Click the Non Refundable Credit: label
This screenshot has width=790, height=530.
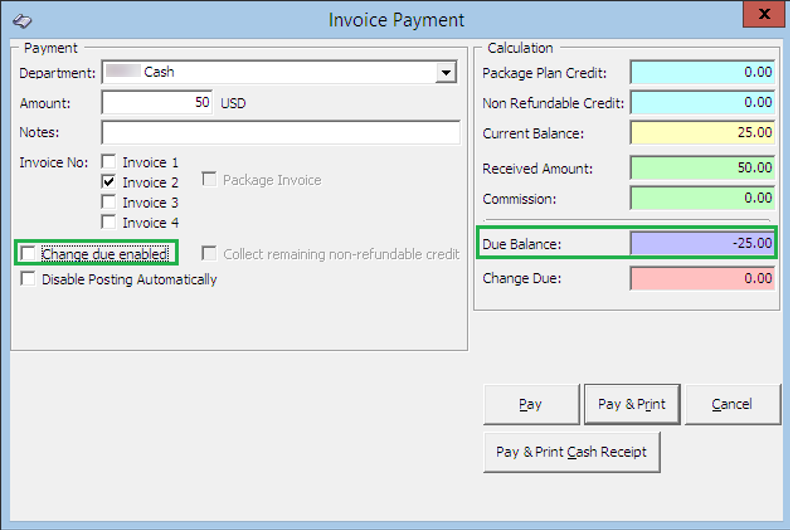[x=553, y=103]
